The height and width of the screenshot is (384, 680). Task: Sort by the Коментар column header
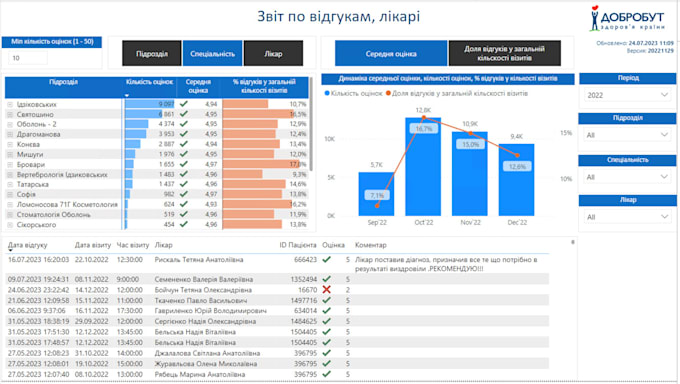pyautogui.click(x=370, y=245)
